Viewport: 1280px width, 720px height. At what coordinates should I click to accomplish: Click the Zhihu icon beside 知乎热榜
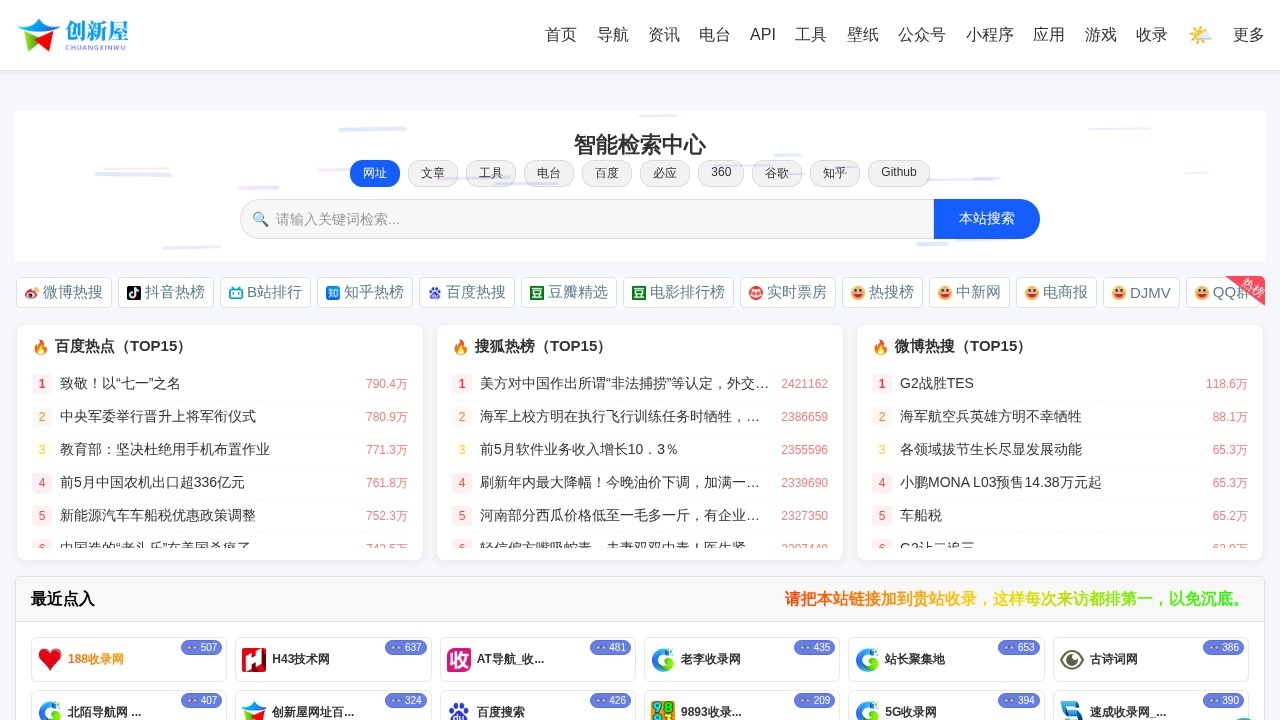tap(333, 293)
